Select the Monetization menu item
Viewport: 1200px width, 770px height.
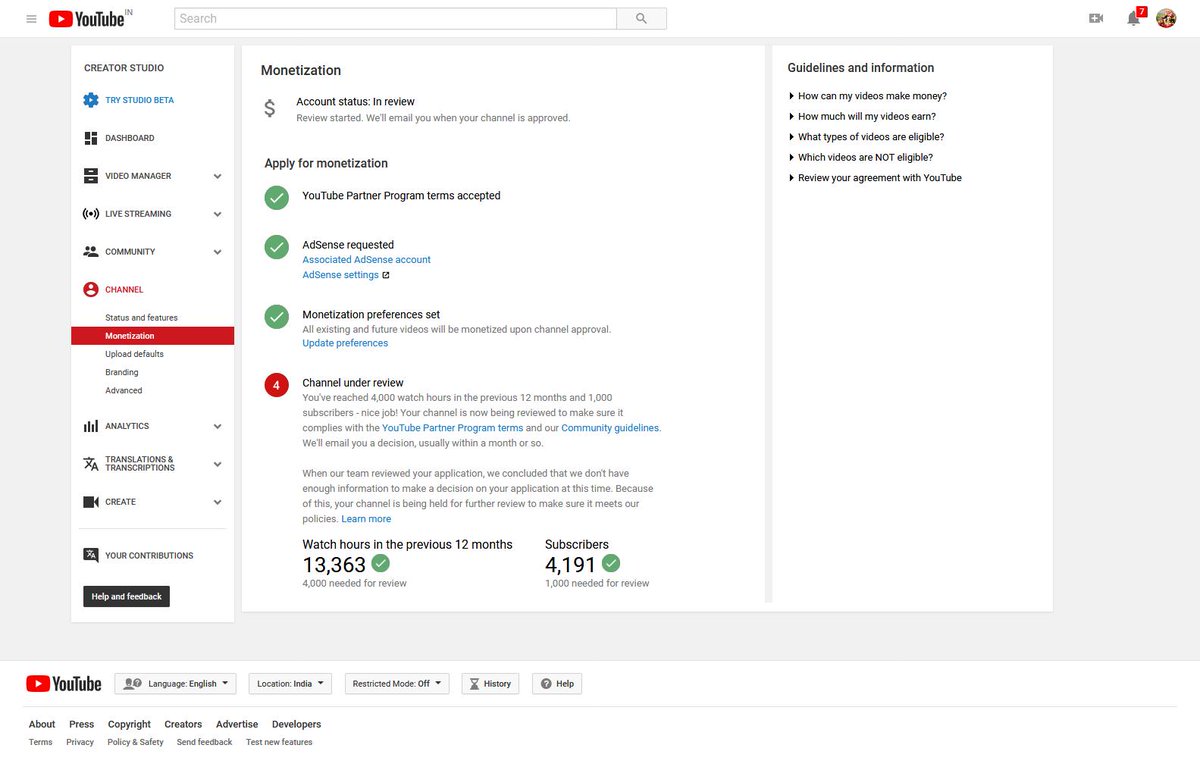(152, 336)
